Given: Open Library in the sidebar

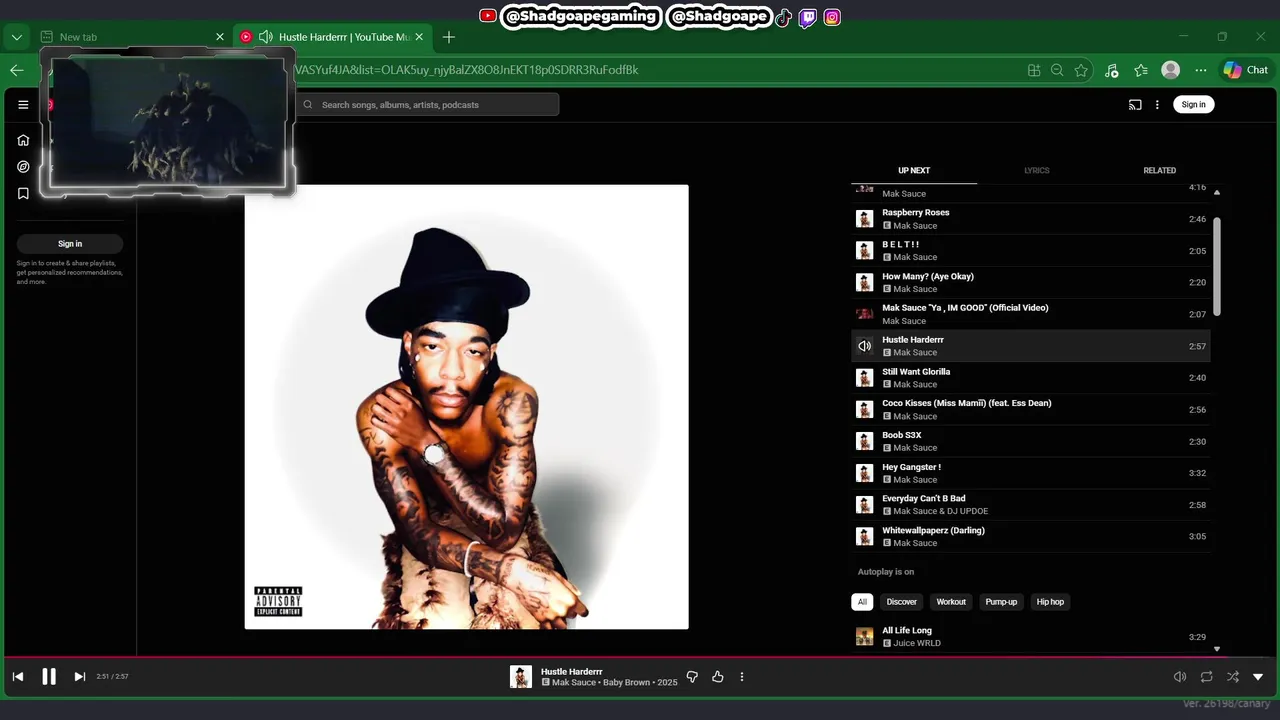Looking at the screenshot, I should coord(23,194).
